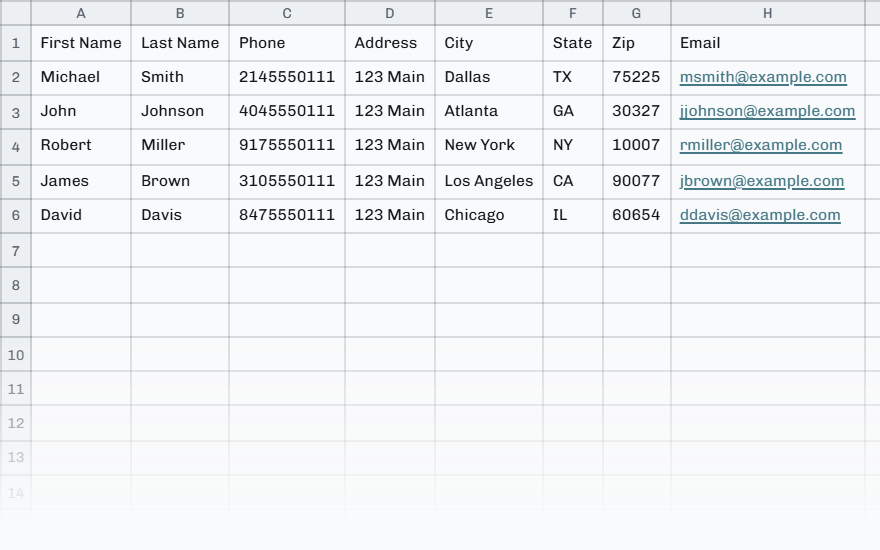
Task: Select phone number 2145550111
Action: [x=287, y=77]
